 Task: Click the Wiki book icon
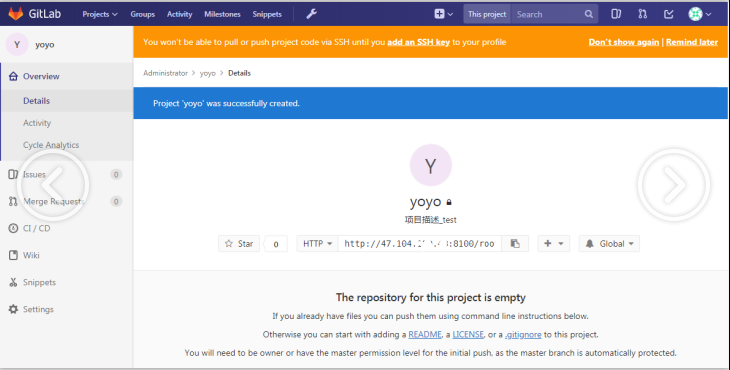click(13, 255)
